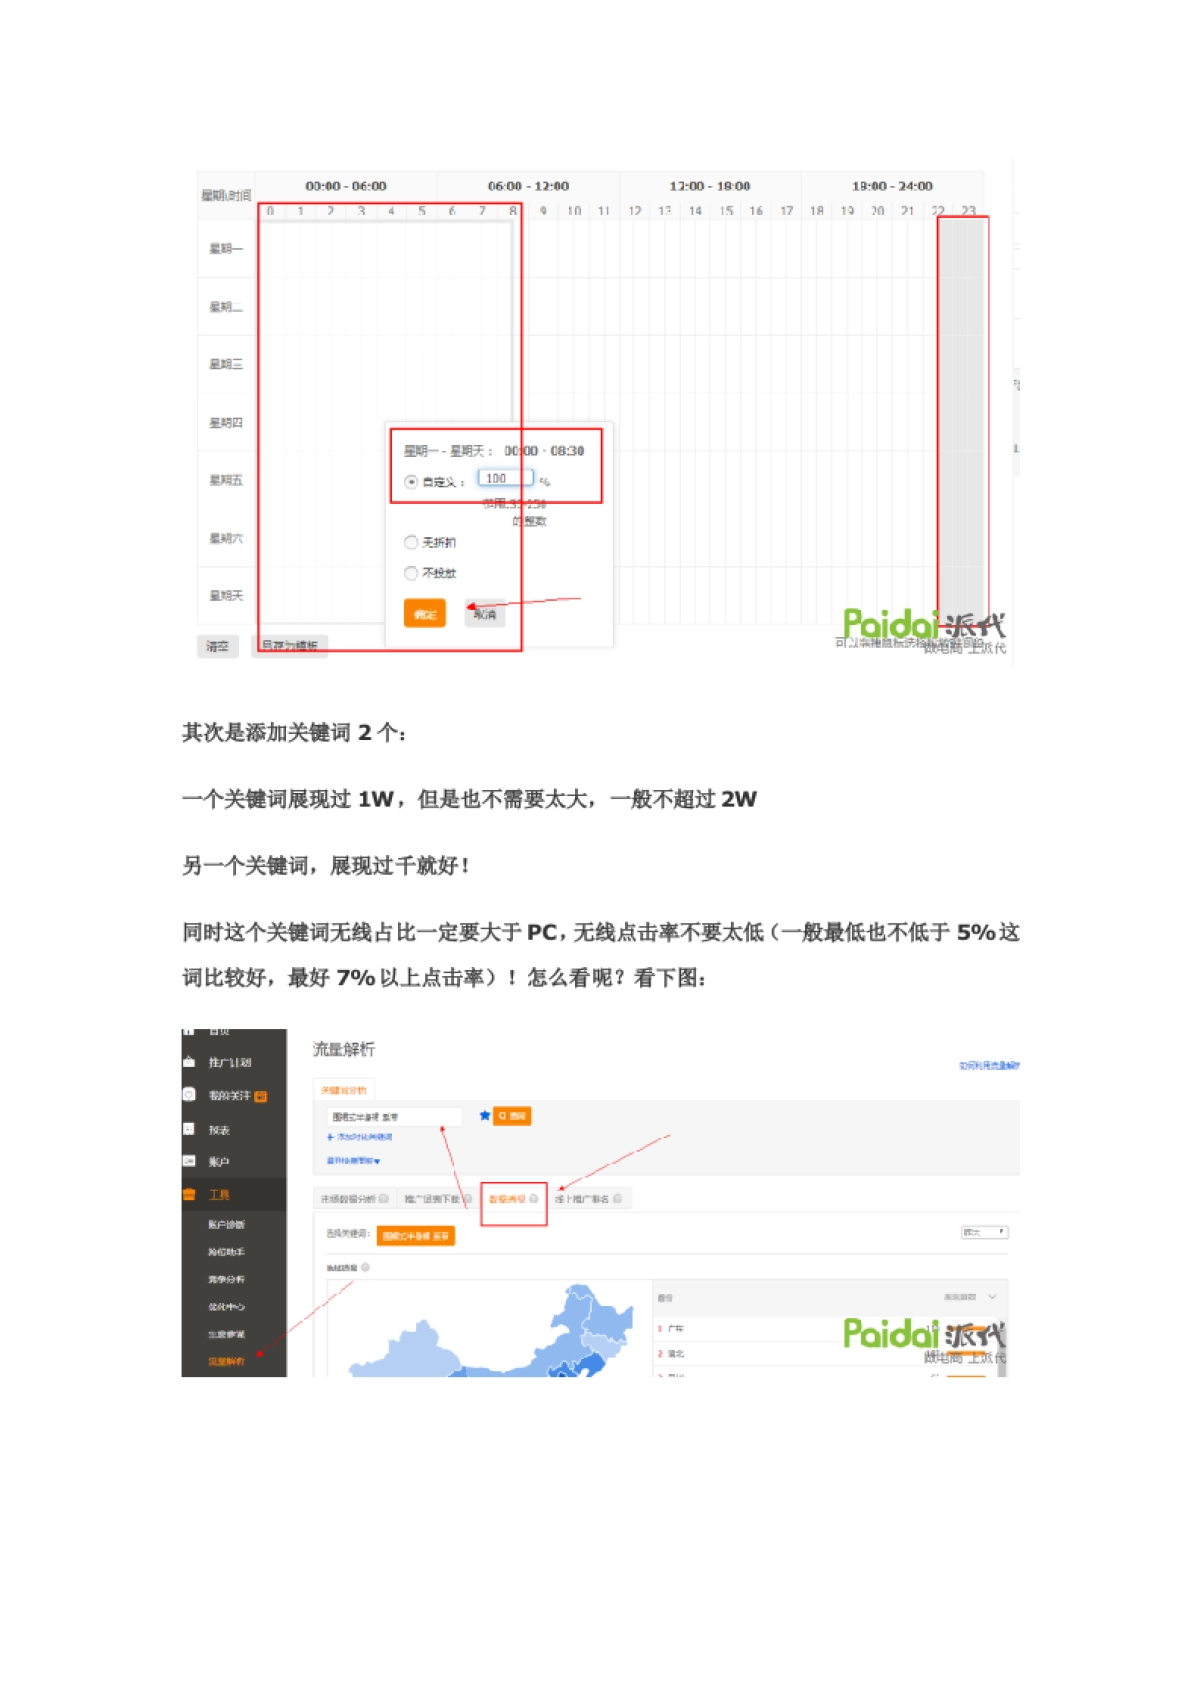Click the 添加对比关键词 link
Viewport: 1200px width, 1698px height.
(360, 1137)
